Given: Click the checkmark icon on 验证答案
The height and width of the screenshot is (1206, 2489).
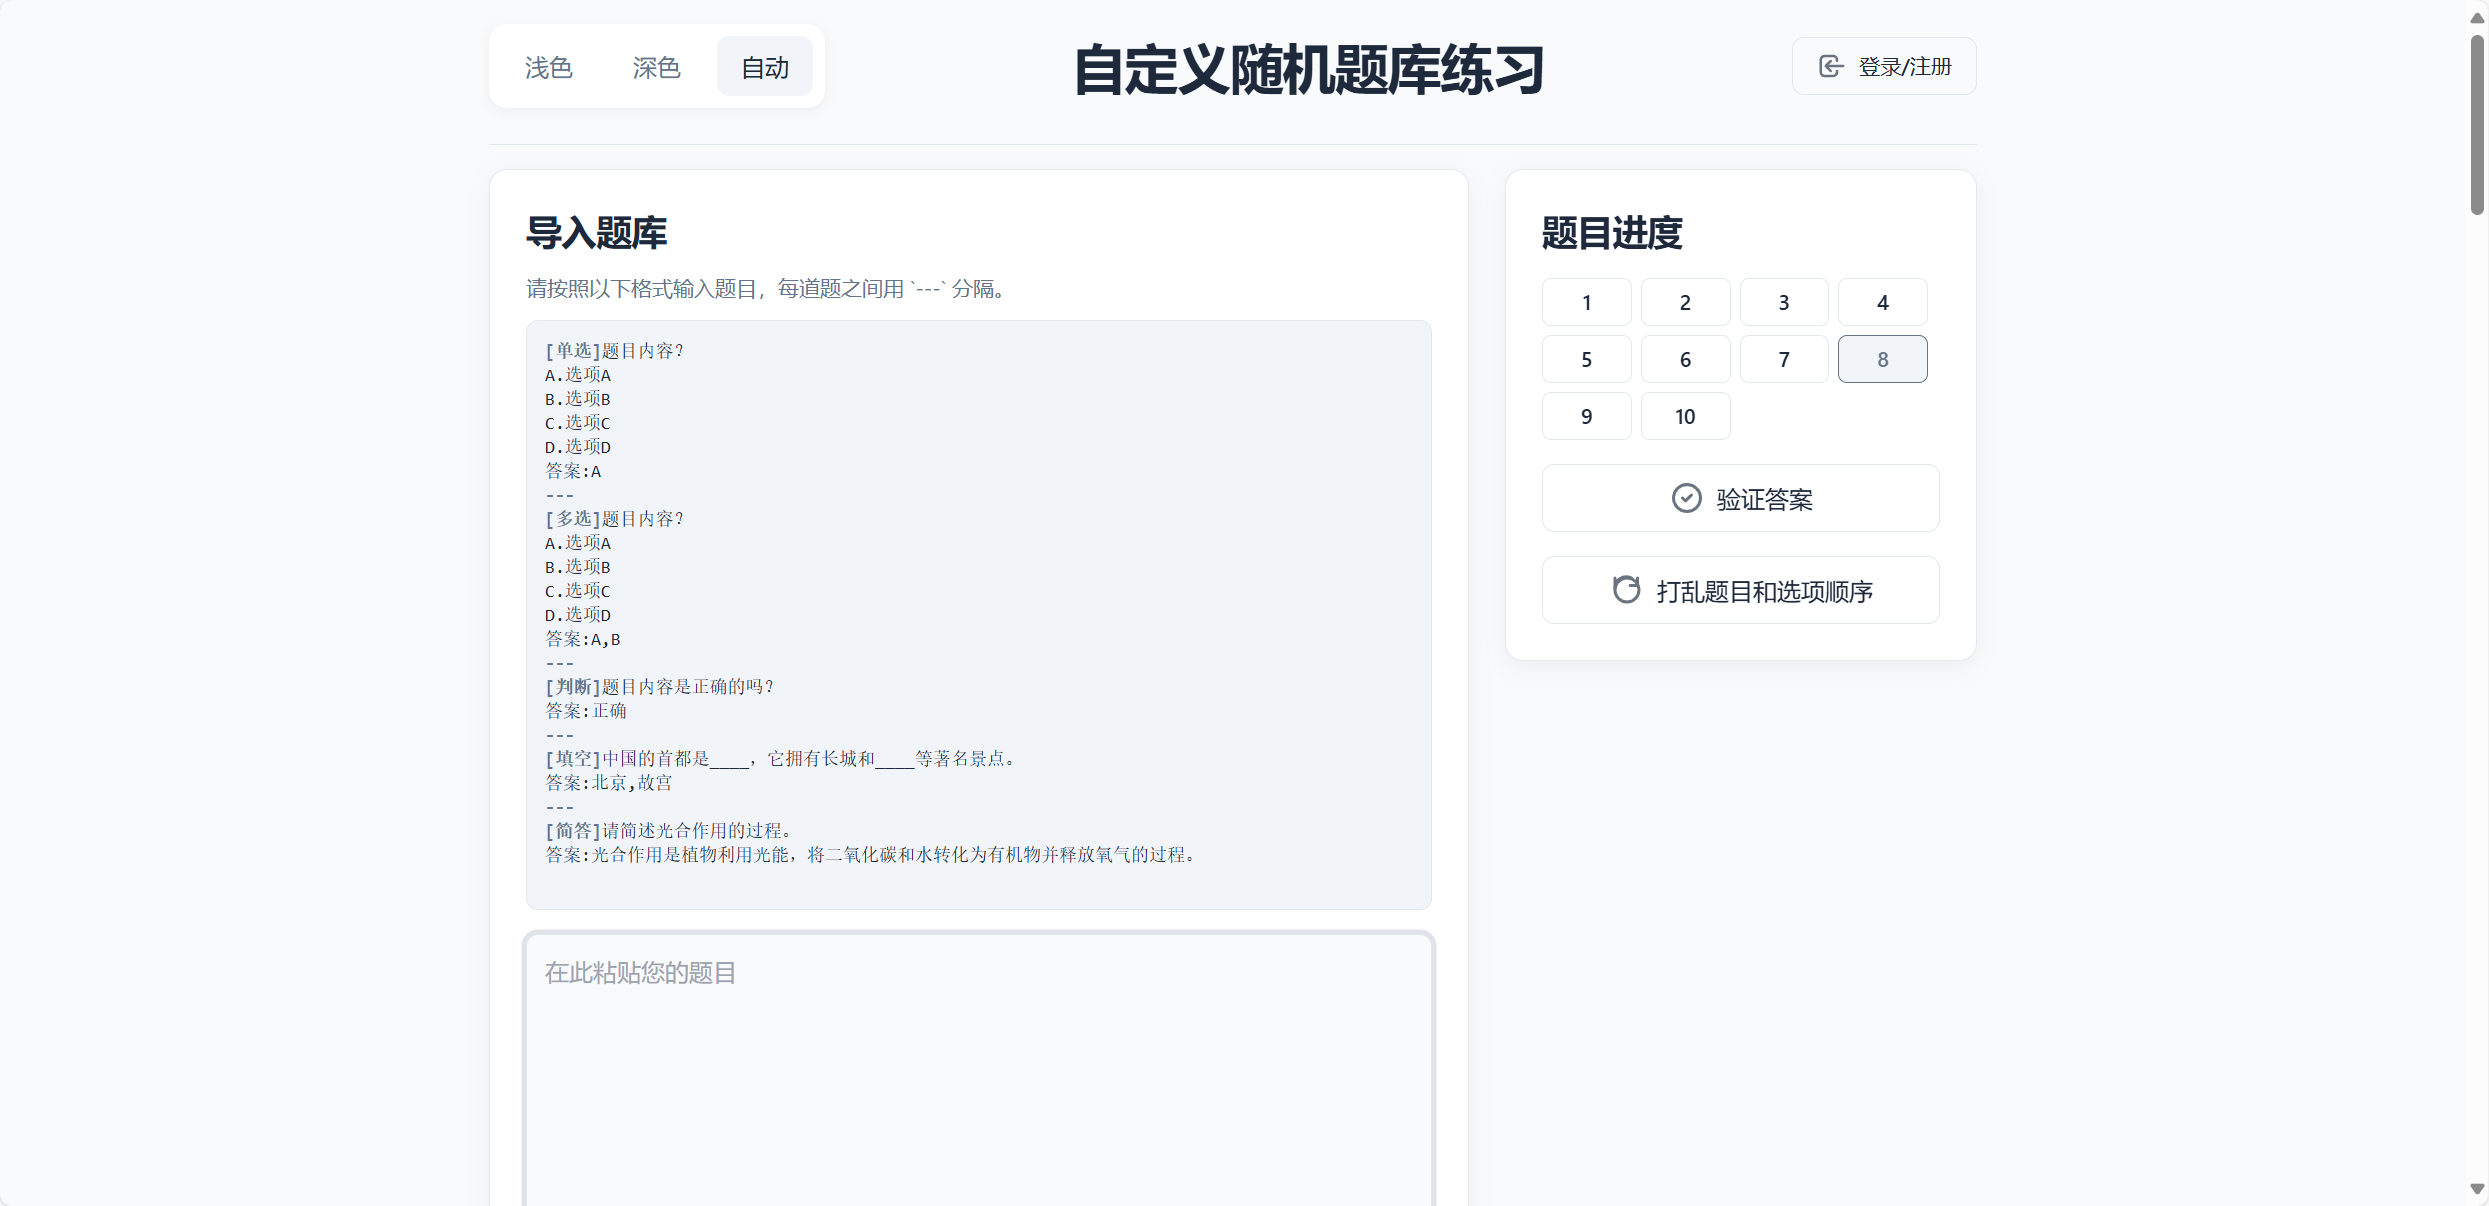Looking at the screenshot, I should pyautogui.click(x=1686, y=498).
